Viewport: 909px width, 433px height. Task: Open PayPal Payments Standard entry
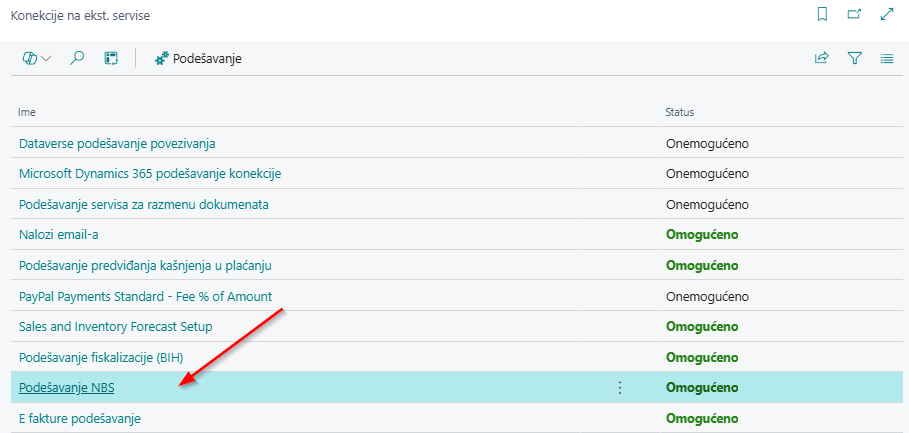click(145, 297)
